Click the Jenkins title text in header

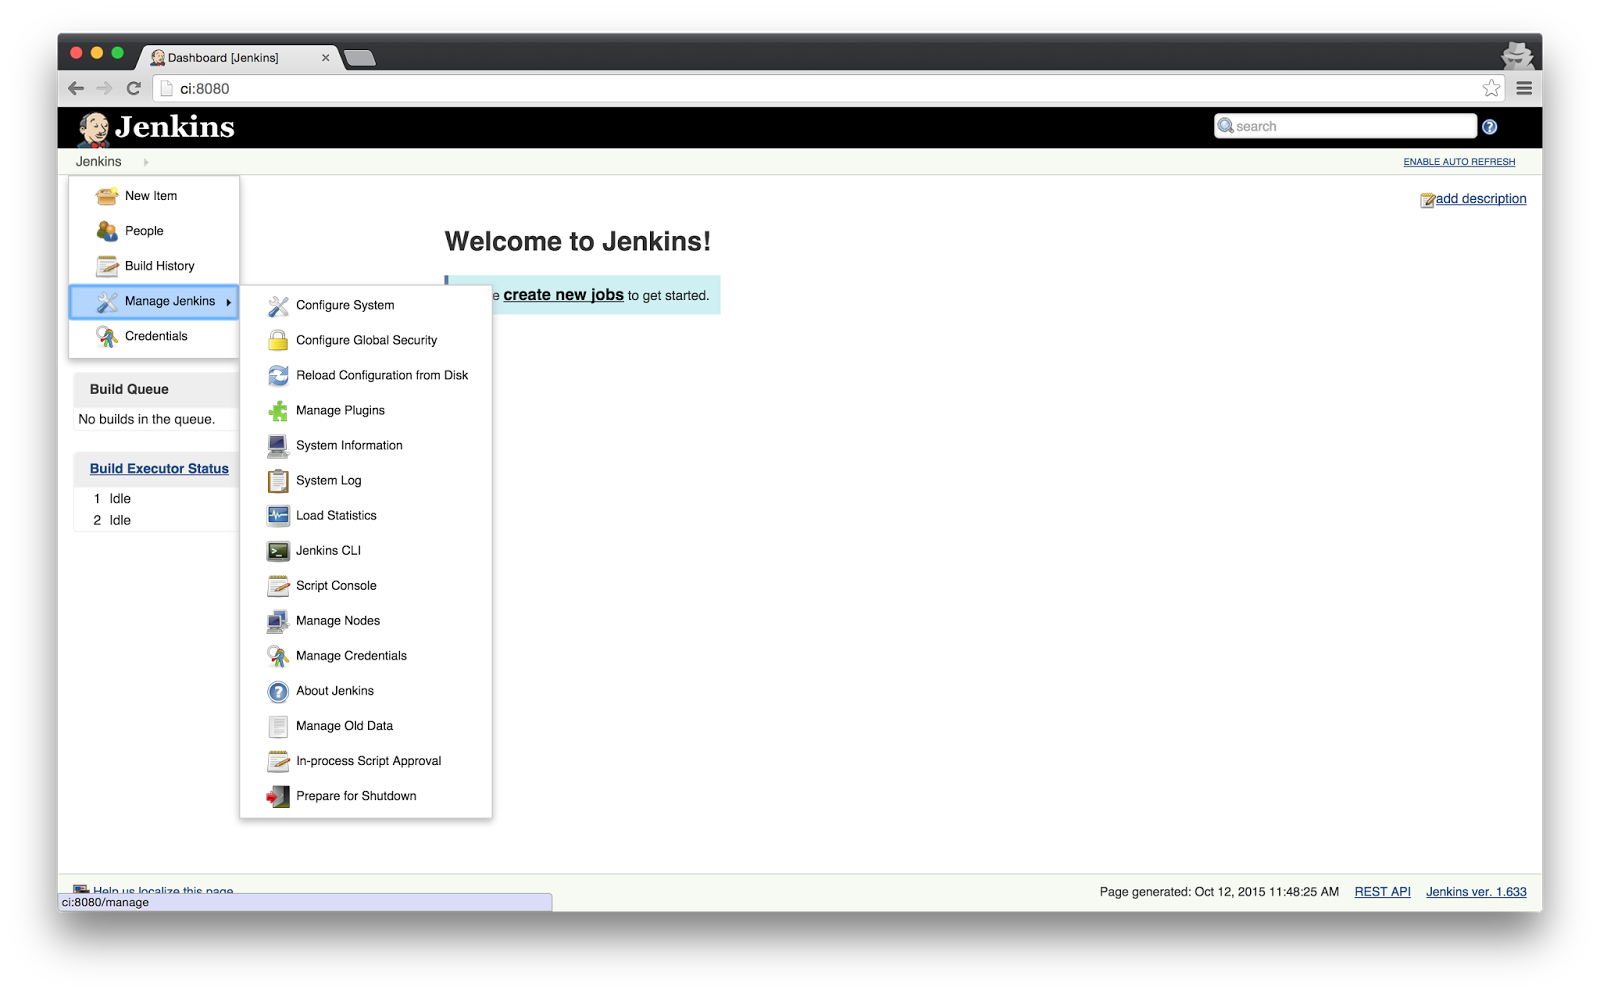pos(174,127)
